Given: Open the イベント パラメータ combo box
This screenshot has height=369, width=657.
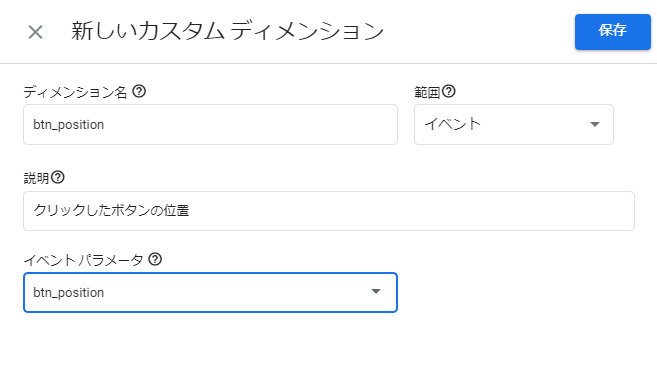Looking at the screenshot, I should pyautogui.click(x=210, y=292).
